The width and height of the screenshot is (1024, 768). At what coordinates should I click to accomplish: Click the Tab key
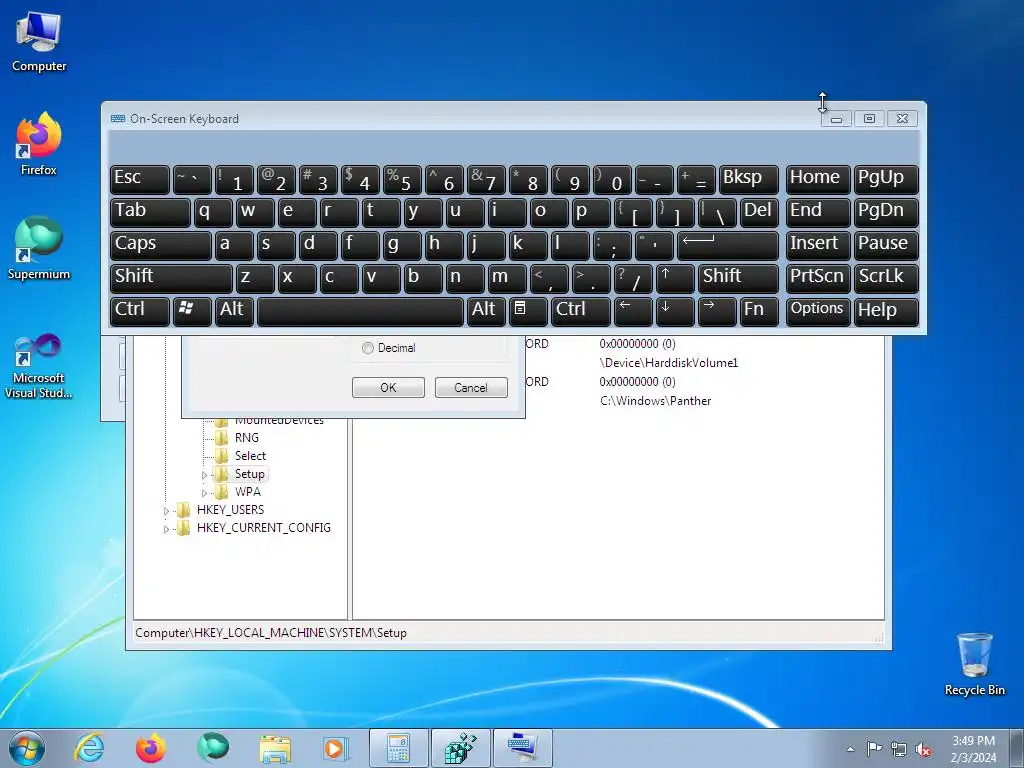coord(150,213)
